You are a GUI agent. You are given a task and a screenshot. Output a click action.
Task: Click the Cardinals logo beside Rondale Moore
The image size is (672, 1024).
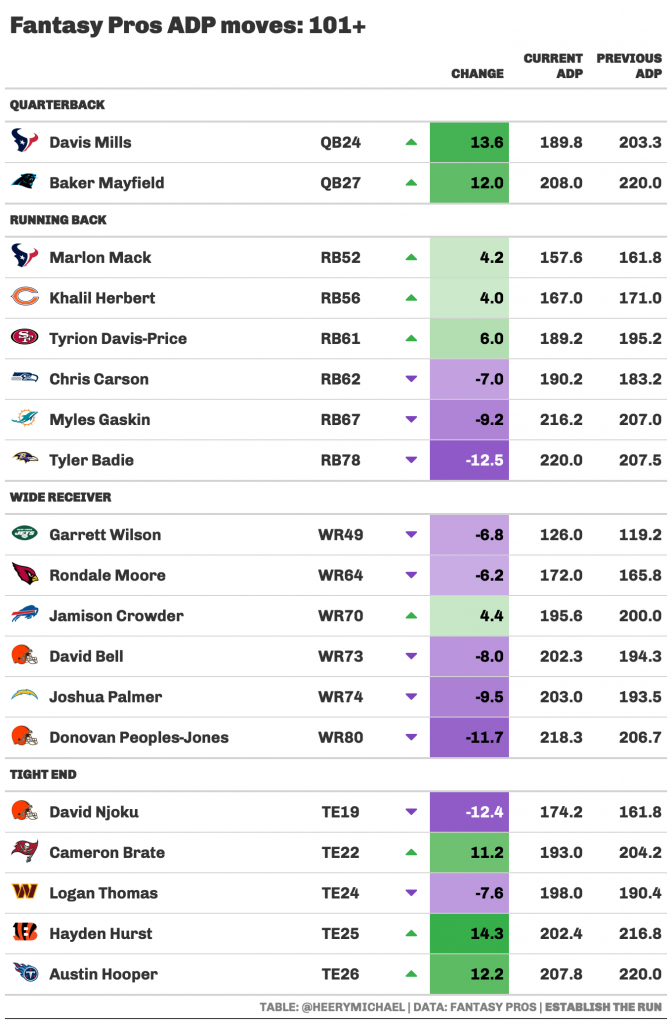coord(25,574)
